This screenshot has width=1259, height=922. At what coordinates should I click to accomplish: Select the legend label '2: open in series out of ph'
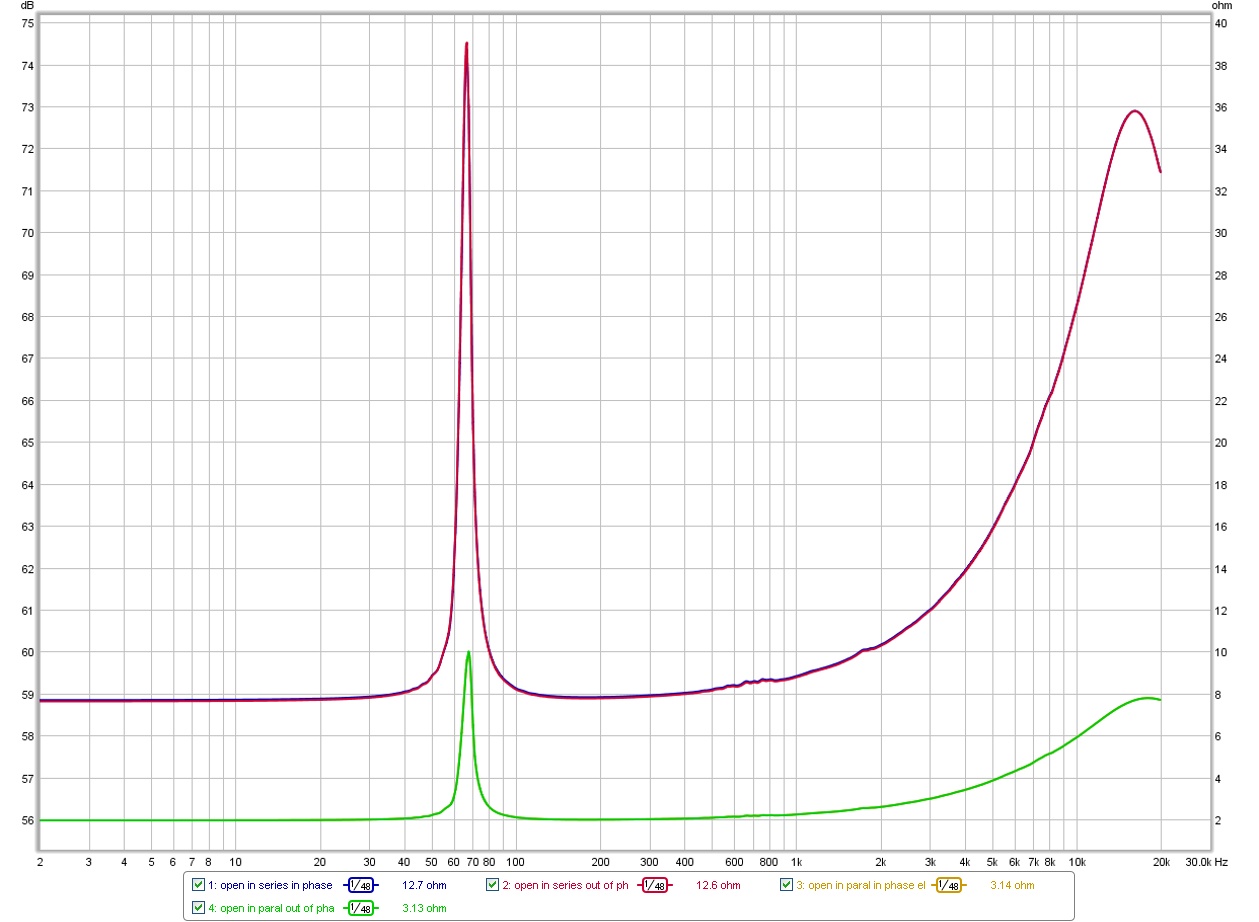[565, 885]
